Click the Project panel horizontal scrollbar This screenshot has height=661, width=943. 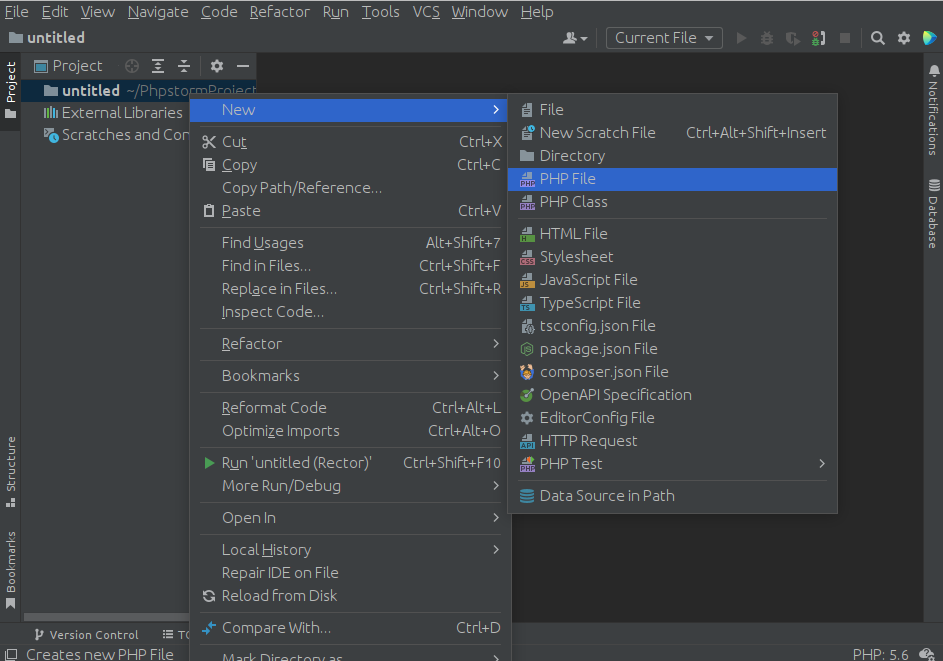click(106, 617)
